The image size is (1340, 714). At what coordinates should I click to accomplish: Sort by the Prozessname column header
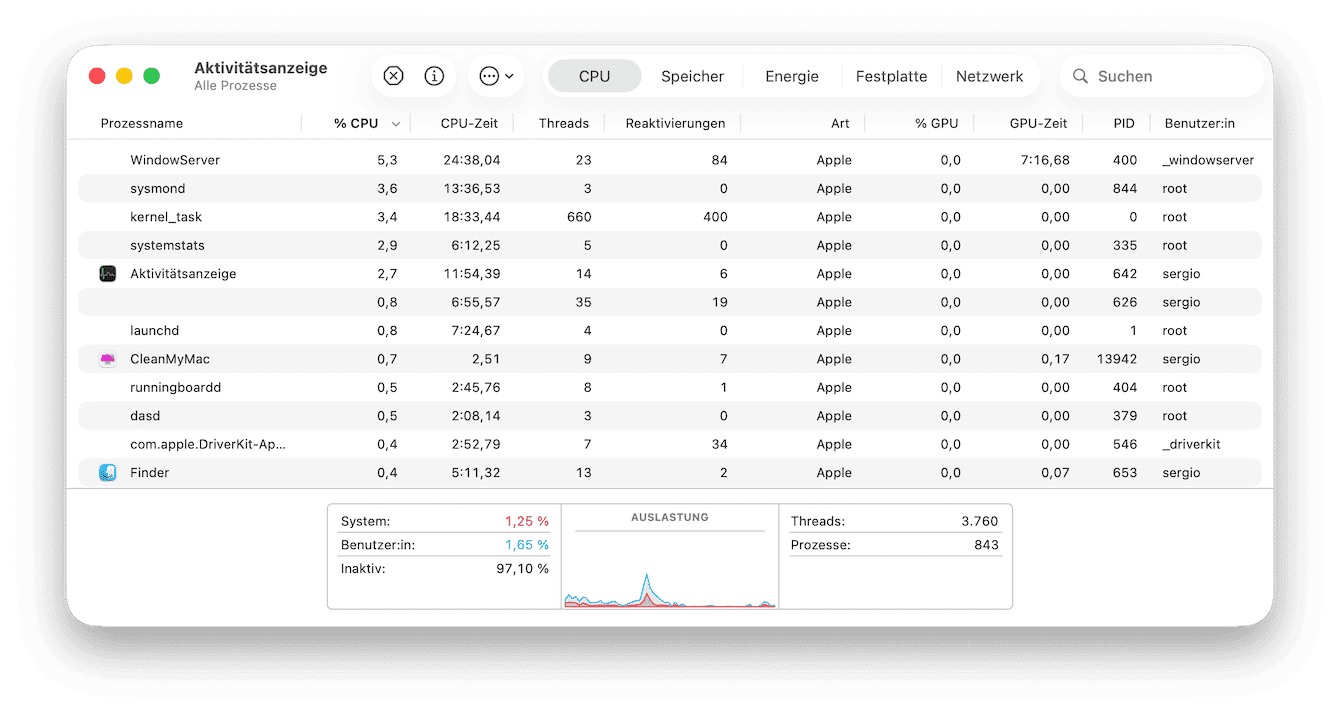[142, 124]
